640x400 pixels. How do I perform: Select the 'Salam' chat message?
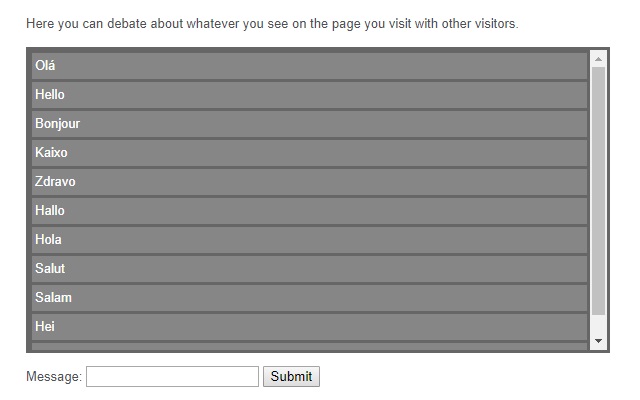click(x=309, y=298)
